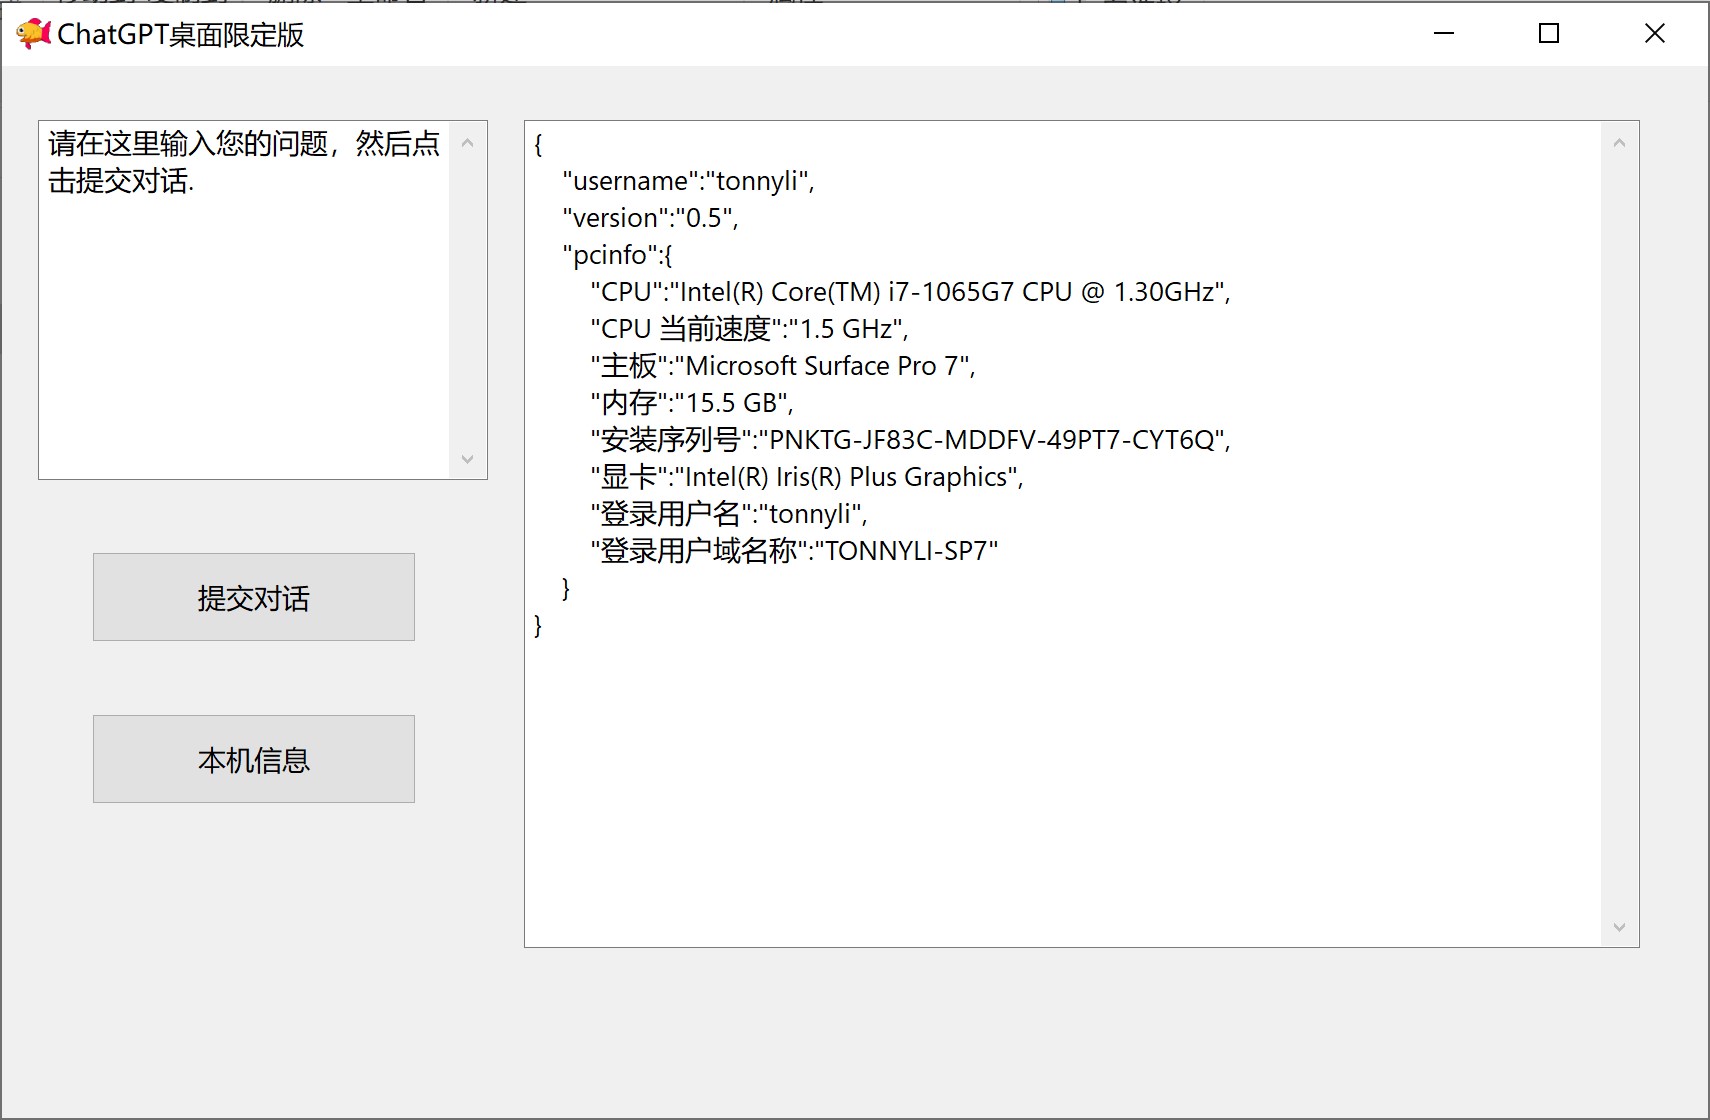1710x1120 pixels.
Task: Click the 提交对话 button
Action: [254, 597]
